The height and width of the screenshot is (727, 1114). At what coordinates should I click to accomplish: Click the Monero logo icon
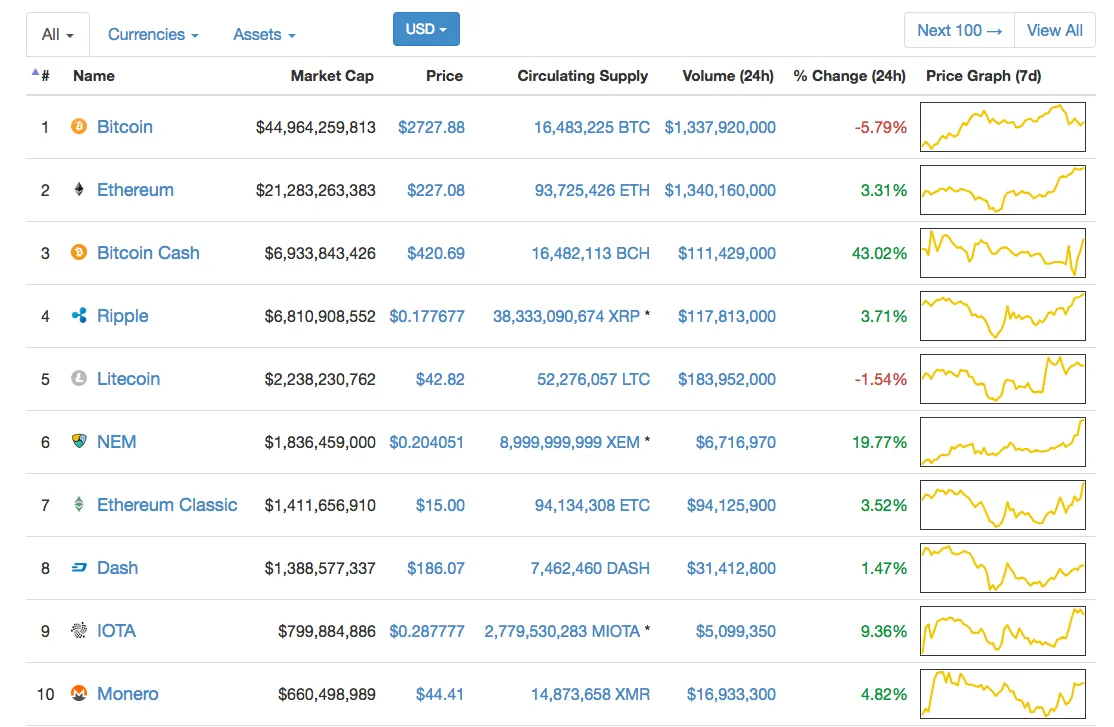(x=79, y=693)
